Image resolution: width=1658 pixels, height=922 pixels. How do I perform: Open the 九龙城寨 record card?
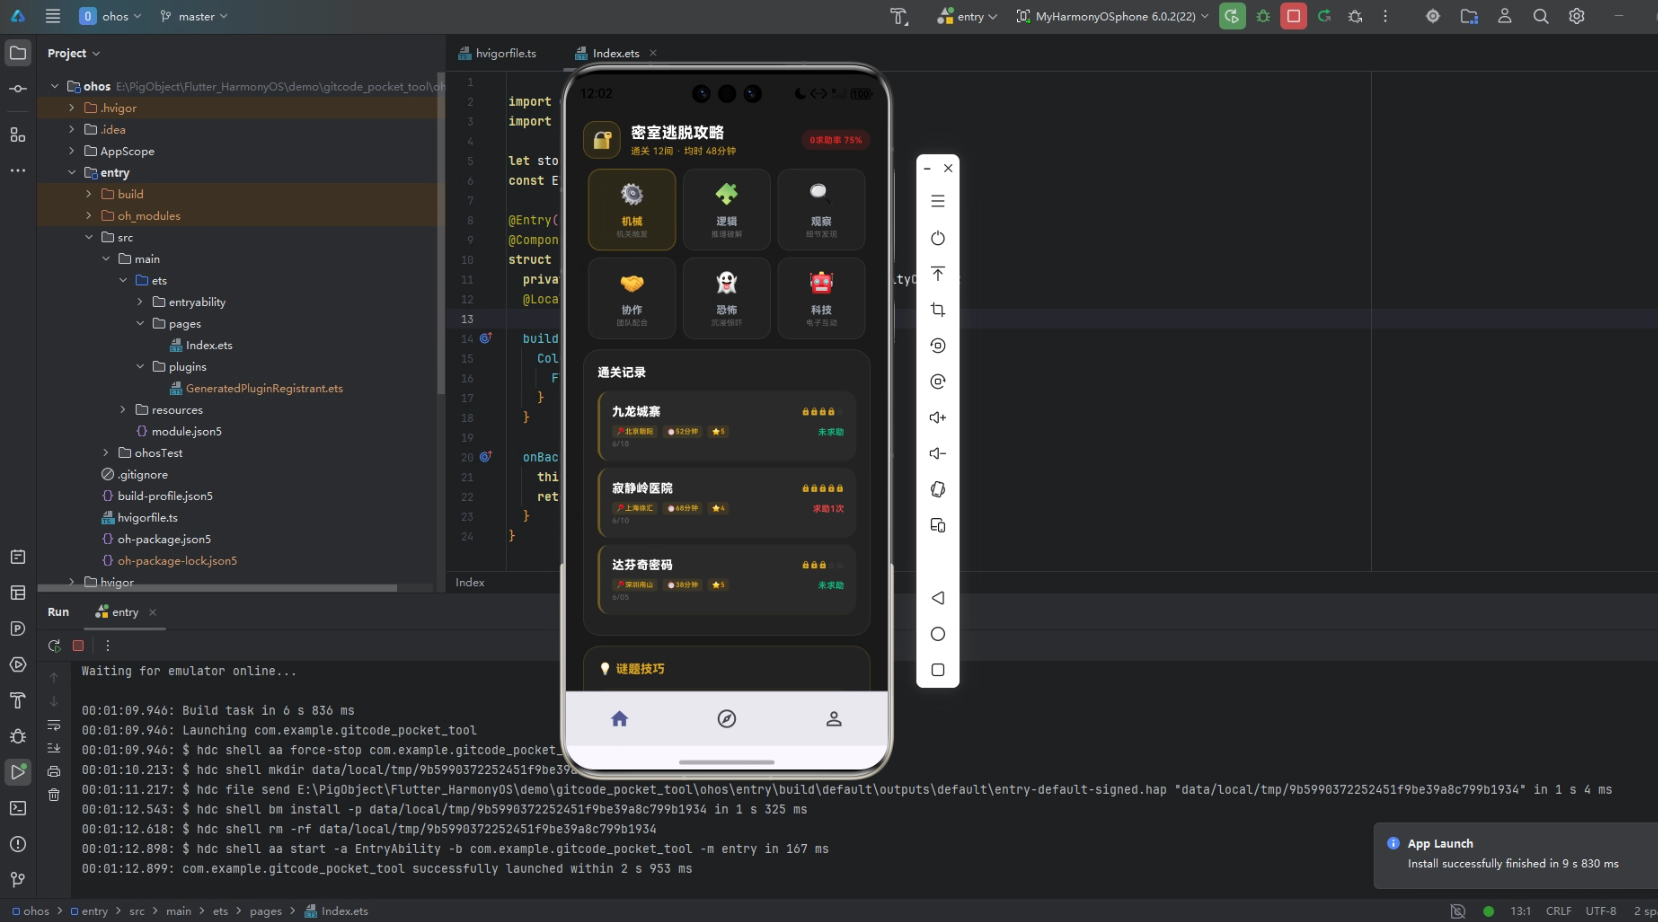tap(727, 425)
